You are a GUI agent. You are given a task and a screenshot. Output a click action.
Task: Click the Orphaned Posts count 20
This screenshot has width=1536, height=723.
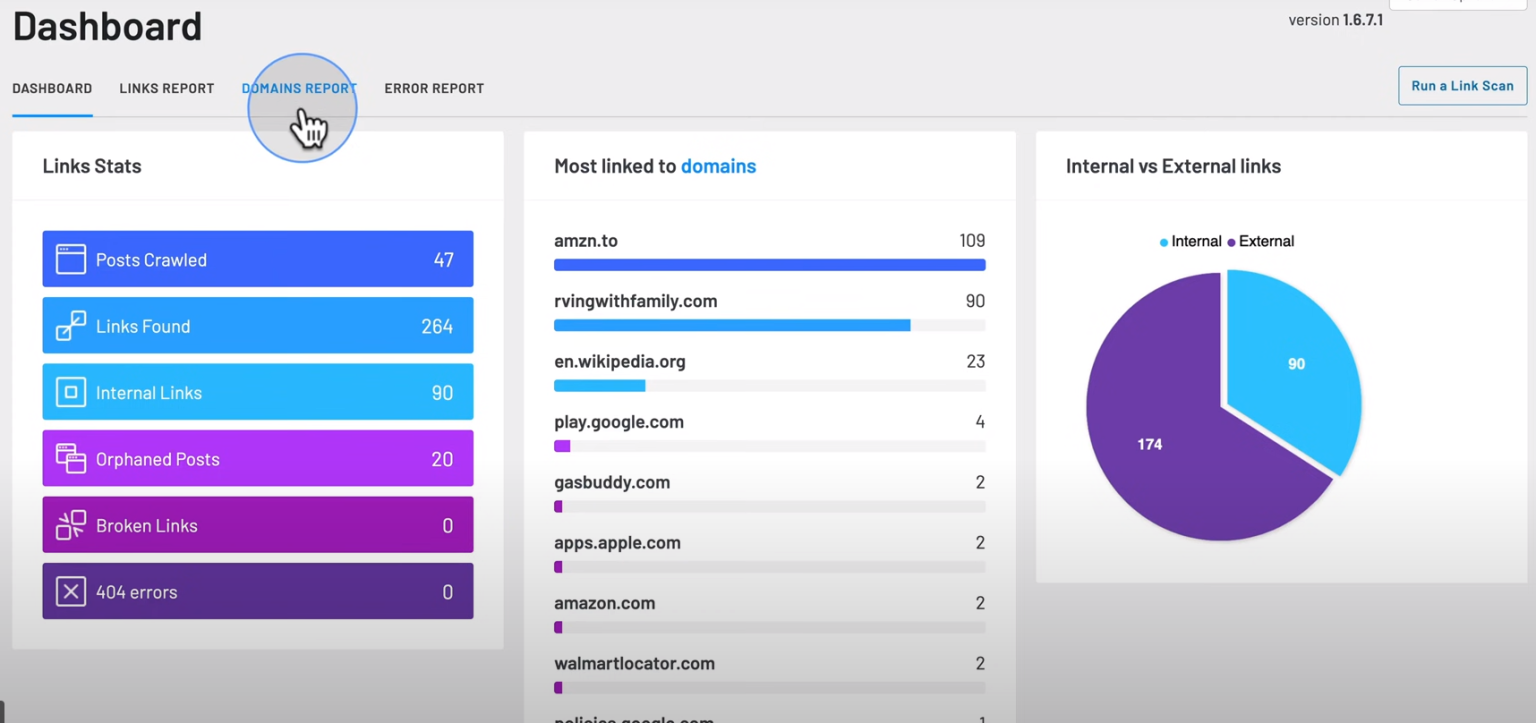442,459
